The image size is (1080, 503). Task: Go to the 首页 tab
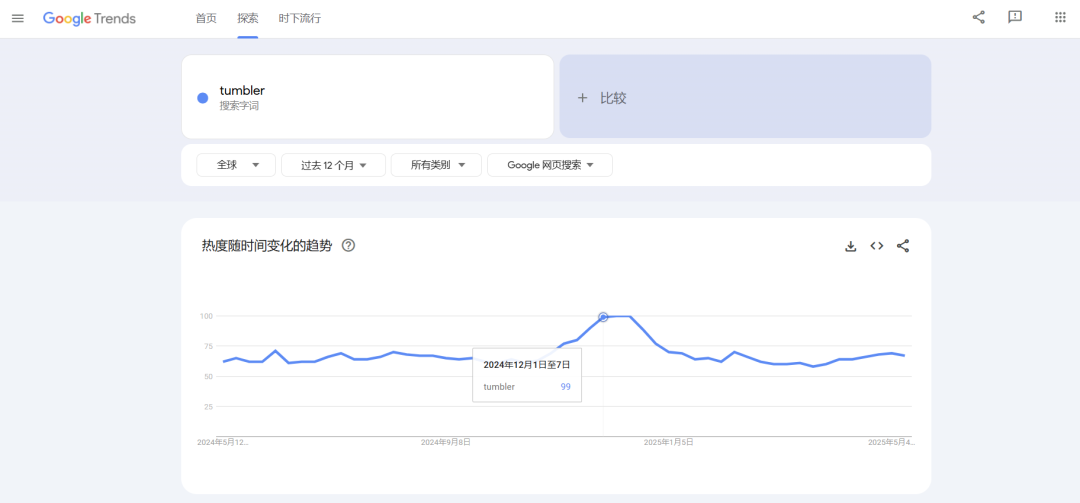pyautogui.click(x=206, y=19)
